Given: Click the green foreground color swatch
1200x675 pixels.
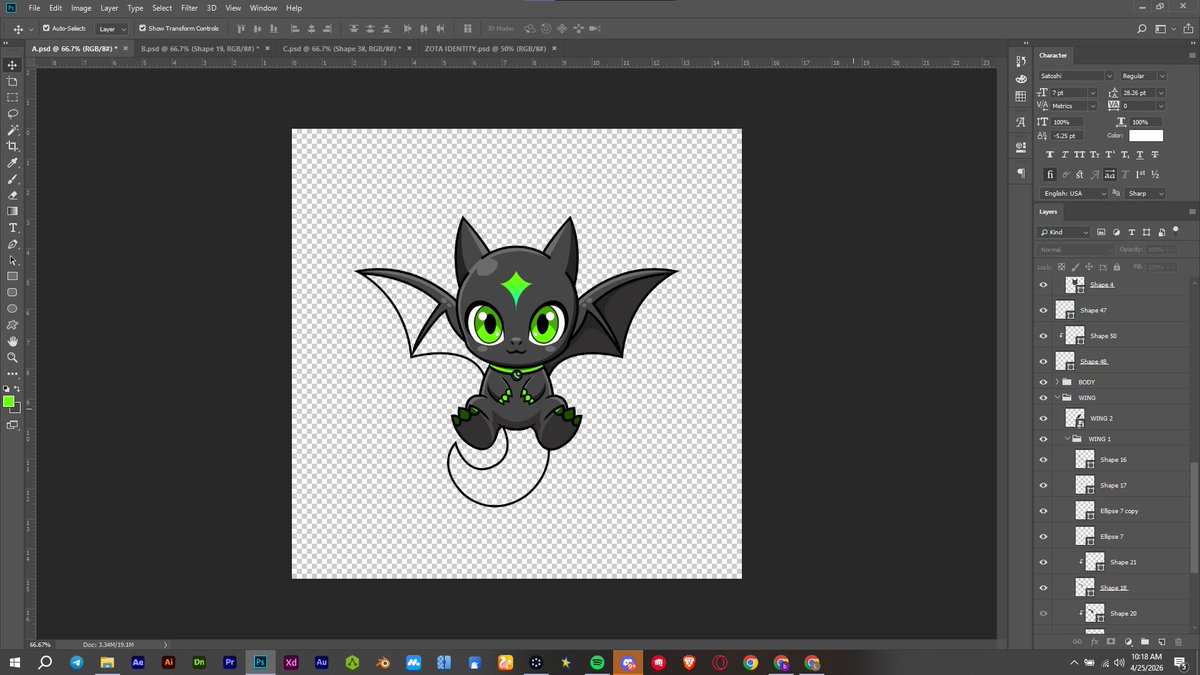Looking at the screenshot, I should pyautogui.click(x=8, y=401).
